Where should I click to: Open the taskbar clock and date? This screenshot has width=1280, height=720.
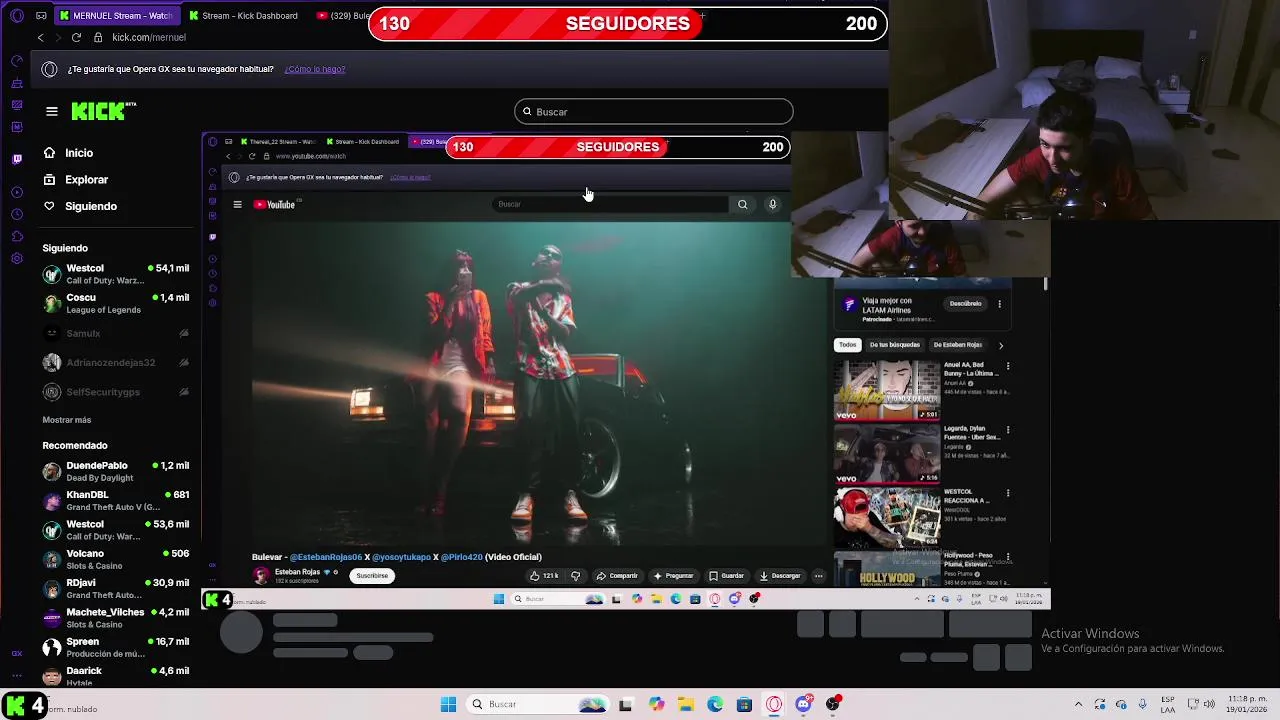[x=1248, y=704]
